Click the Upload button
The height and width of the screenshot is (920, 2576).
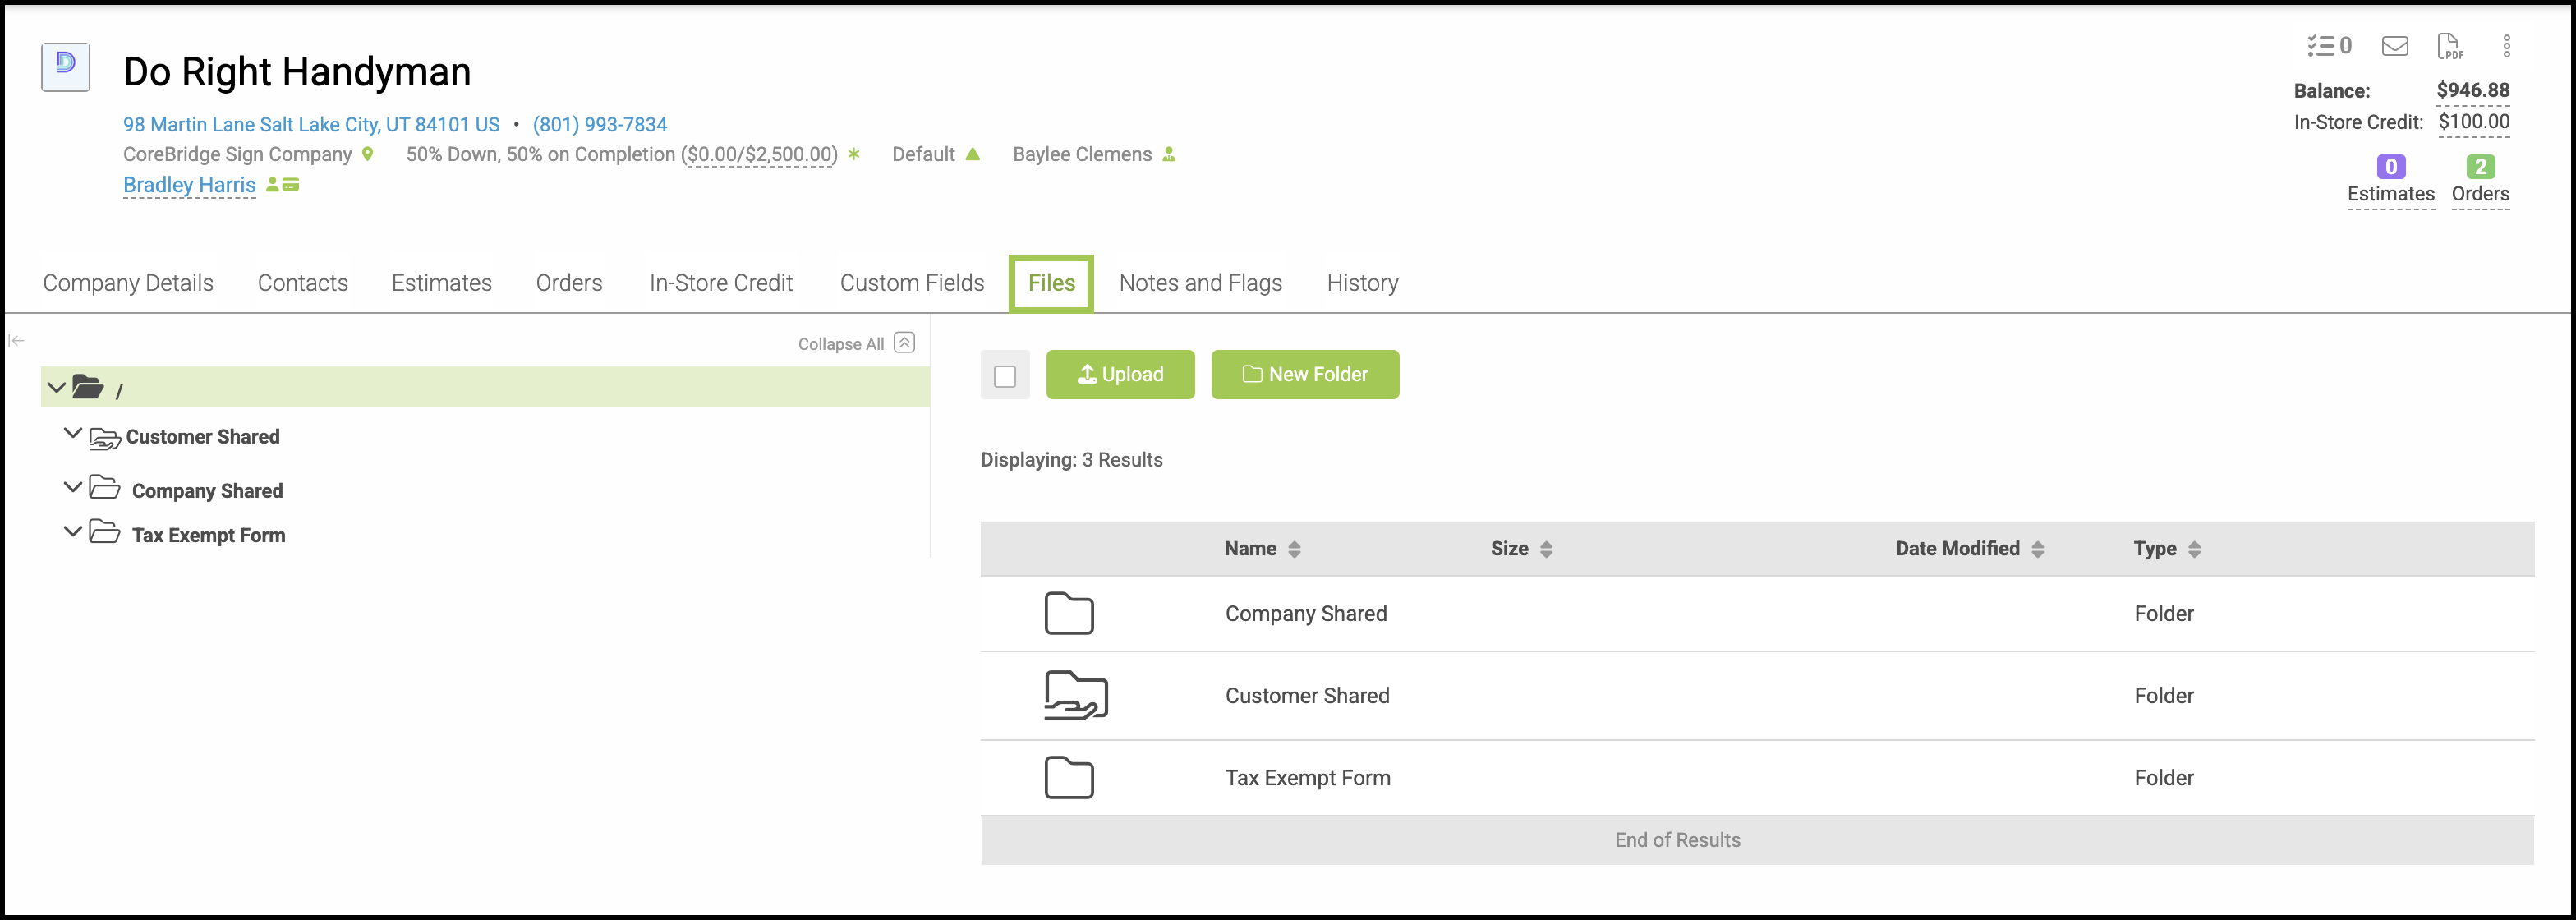1120,375
